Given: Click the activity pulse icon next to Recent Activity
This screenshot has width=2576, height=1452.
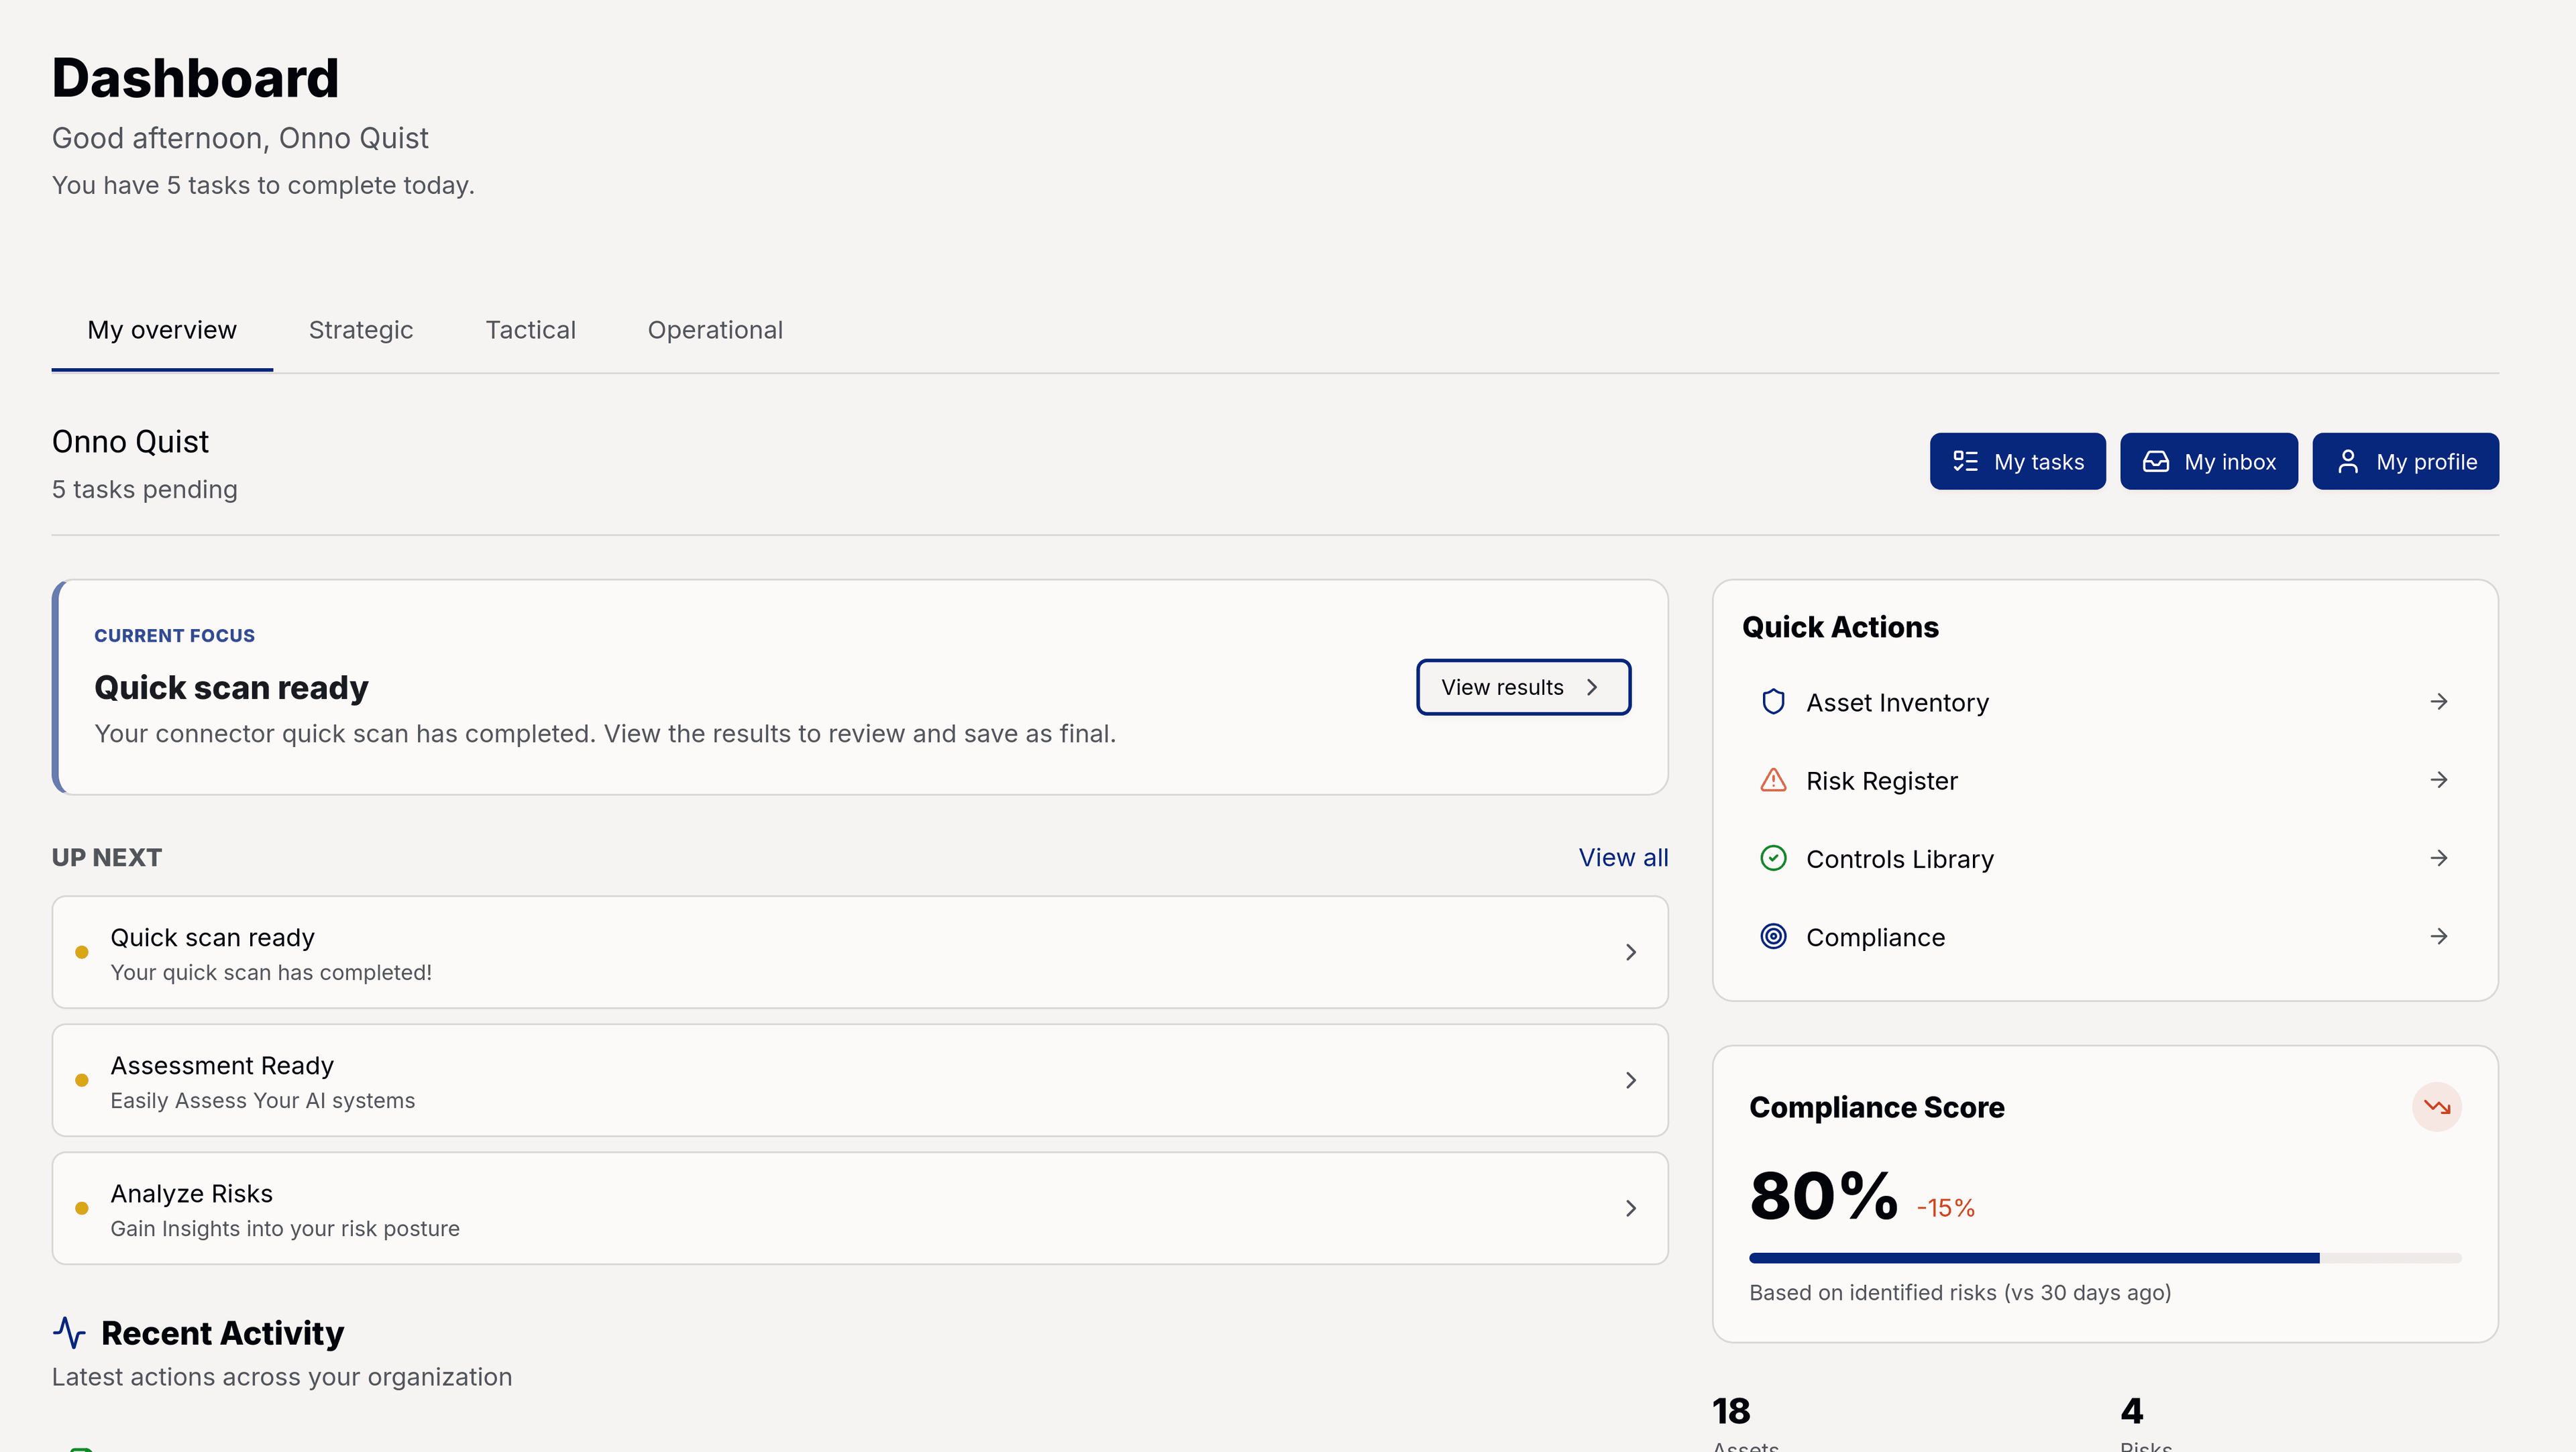Looking at the screenshot, I should 69,1333.
